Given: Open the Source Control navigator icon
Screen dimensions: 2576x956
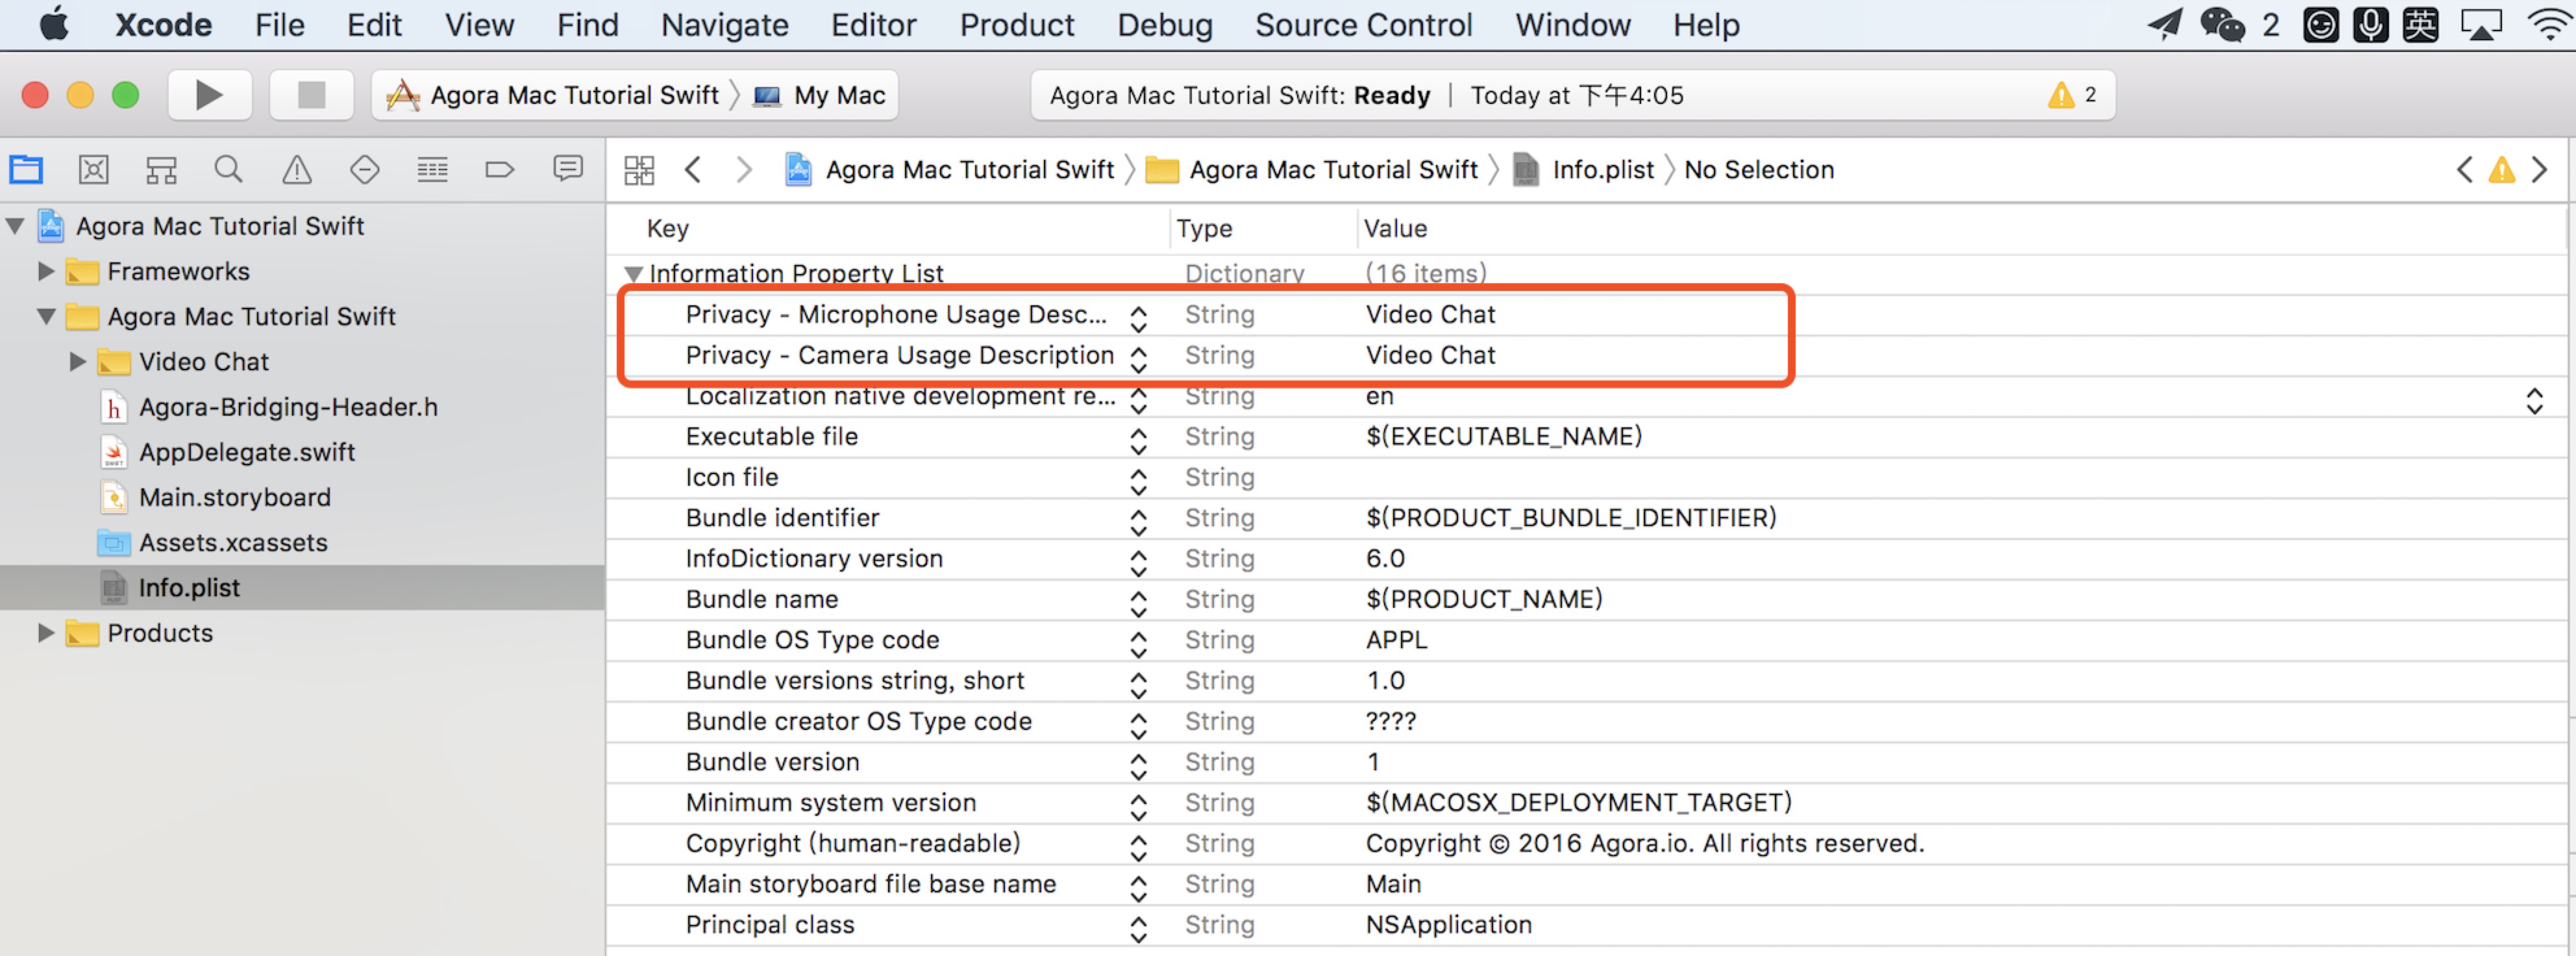Looking at the screenshot, I should [93, 169].
